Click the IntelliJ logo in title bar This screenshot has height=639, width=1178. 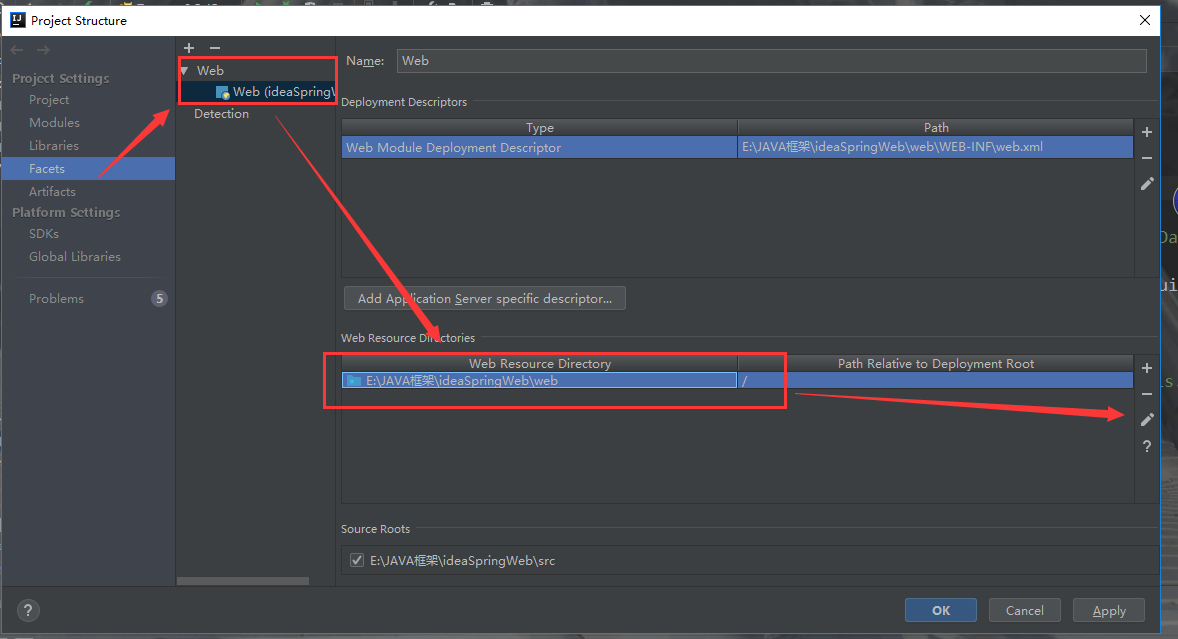pyautogui.click(x=17, y=20)
